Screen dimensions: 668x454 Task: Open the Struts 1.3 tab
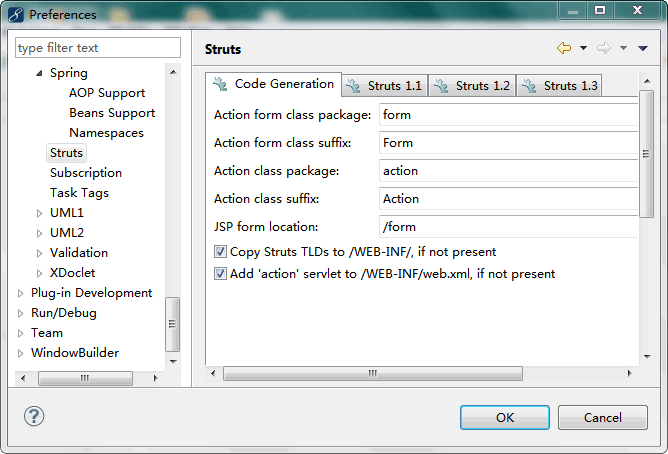point(559,86)
